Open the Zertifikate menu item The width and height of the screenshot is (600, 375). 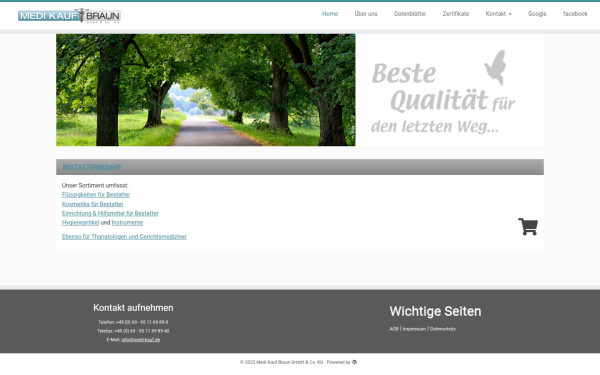click(456, 14)
